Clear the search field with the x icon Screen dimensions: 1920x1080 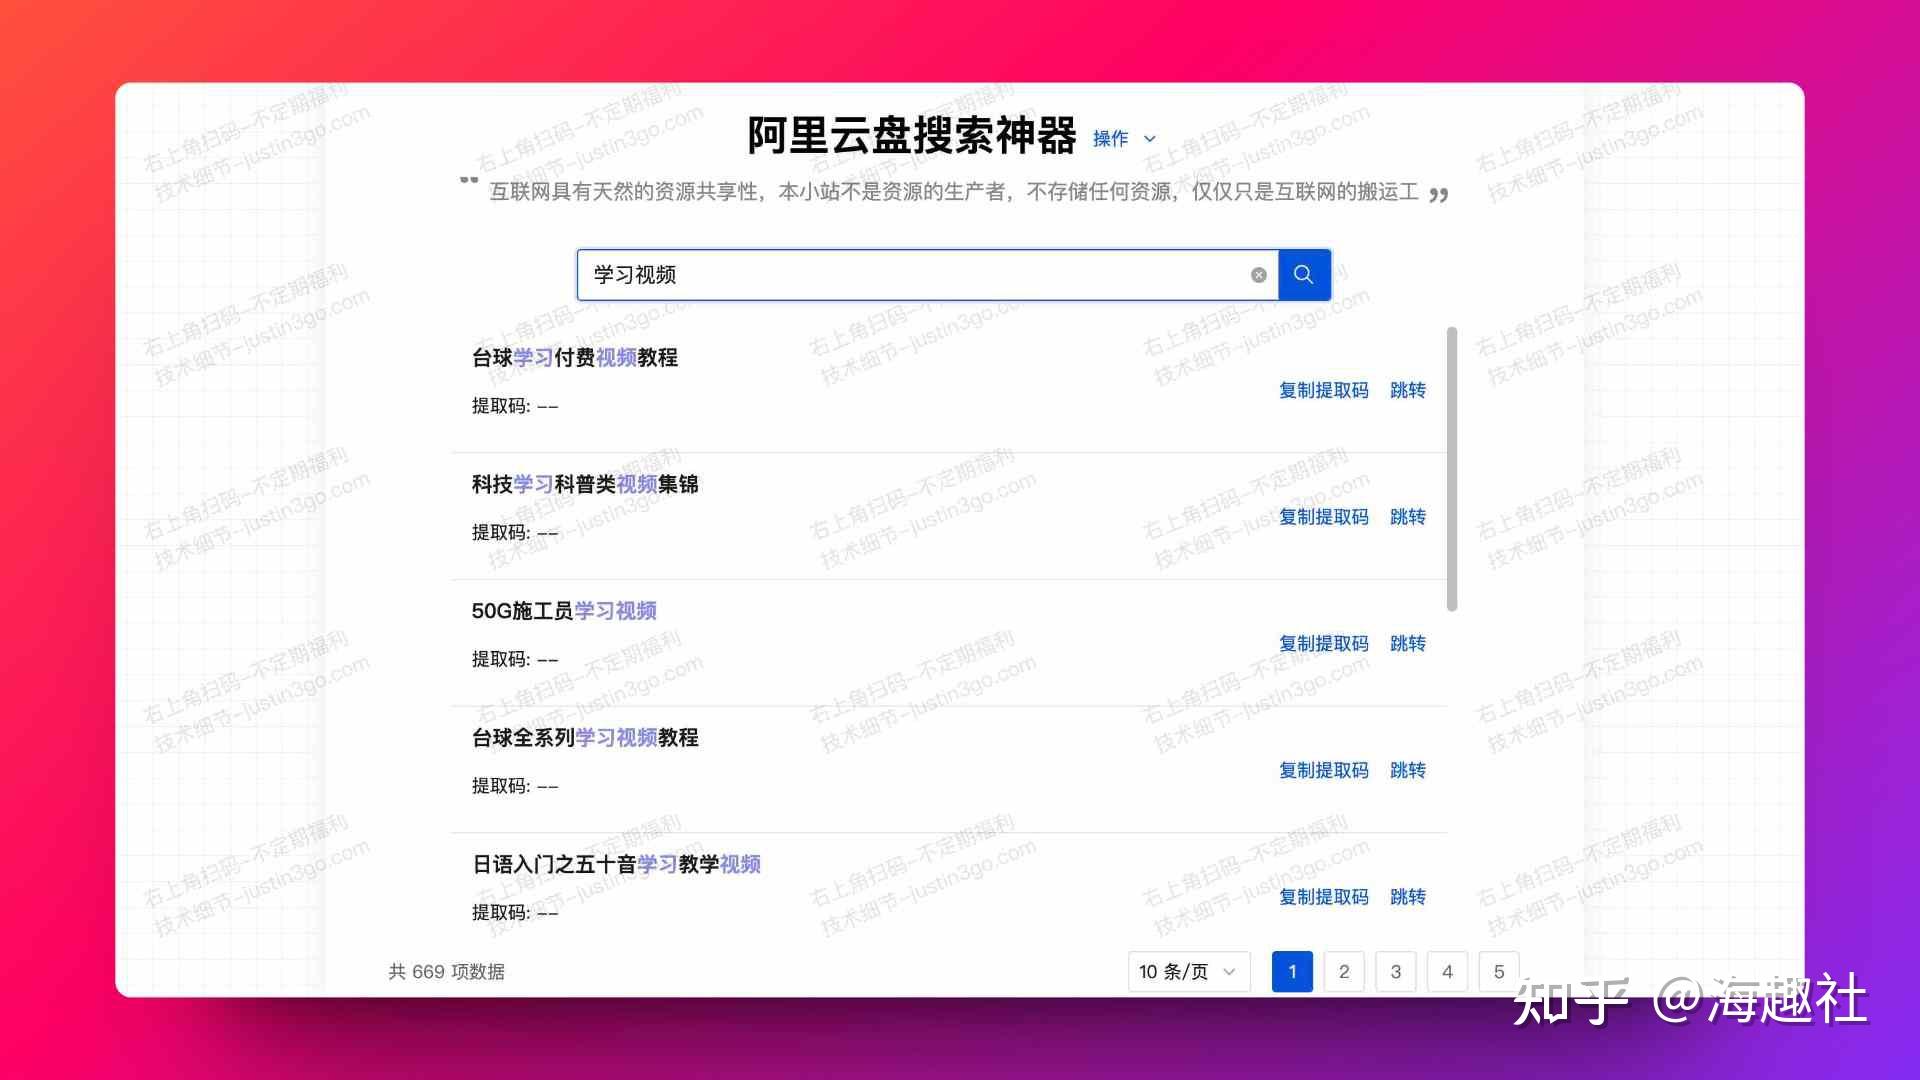tap(1259, 275)
